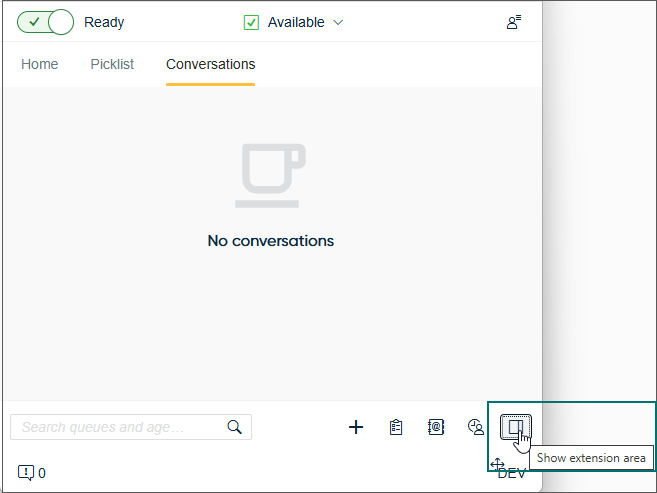Select the Conversations tab
The height and width of the screenshot is (493, 657).
pyautogui.click(x=210, y=64)
